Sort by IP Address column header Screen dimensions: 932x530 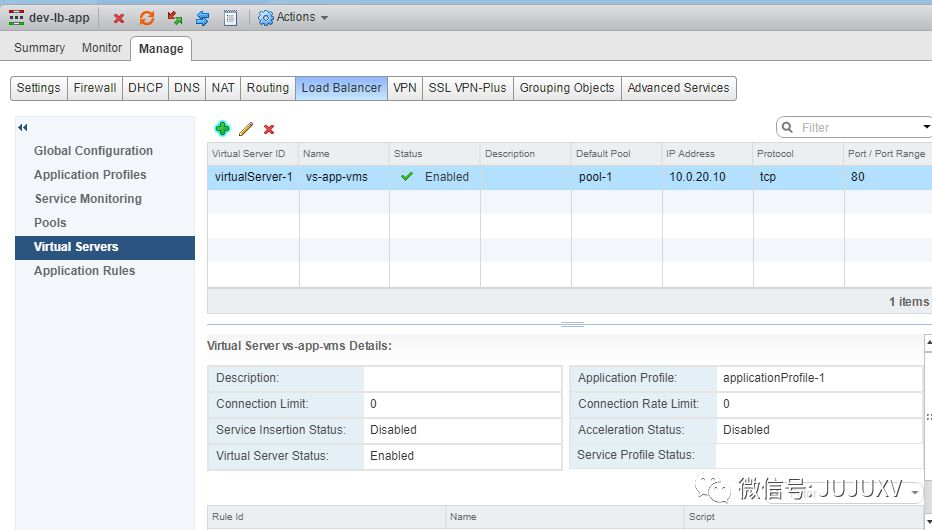pyautogui.click(x=707, y=153)
